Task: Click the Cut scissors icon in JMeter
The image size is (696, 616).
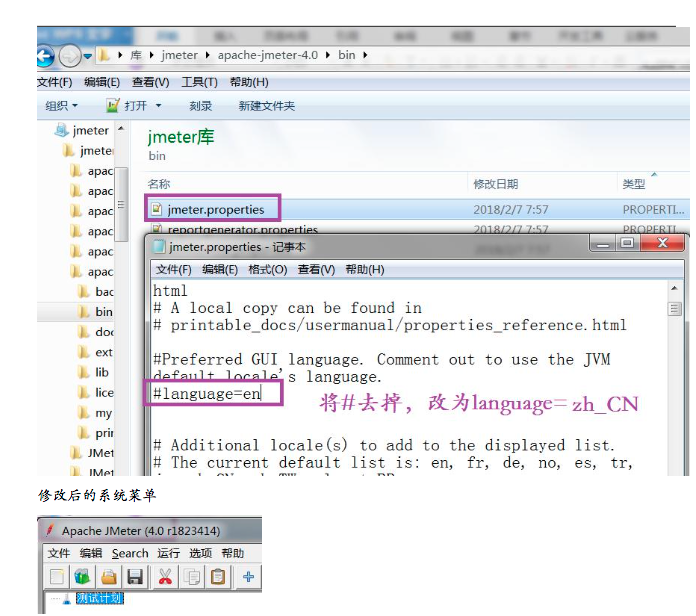Action: pos(165,577)
